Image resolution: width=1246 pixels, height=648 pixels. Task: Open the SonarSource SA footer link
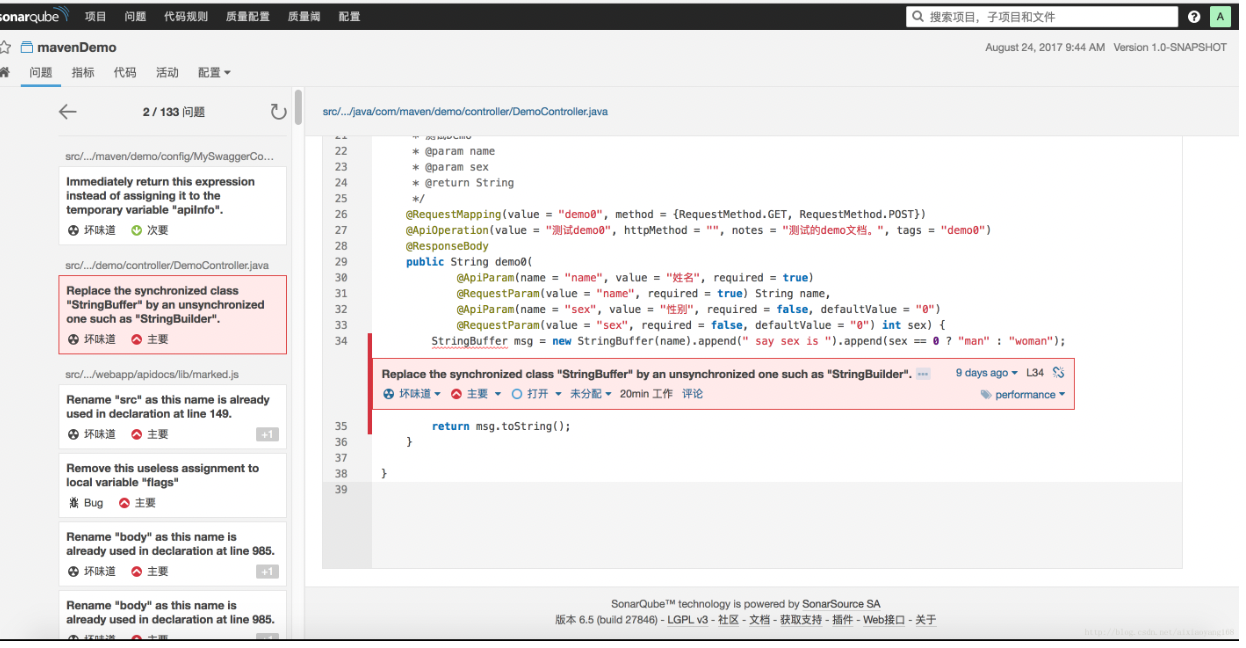pyautogui.click(x=841, y=604)
